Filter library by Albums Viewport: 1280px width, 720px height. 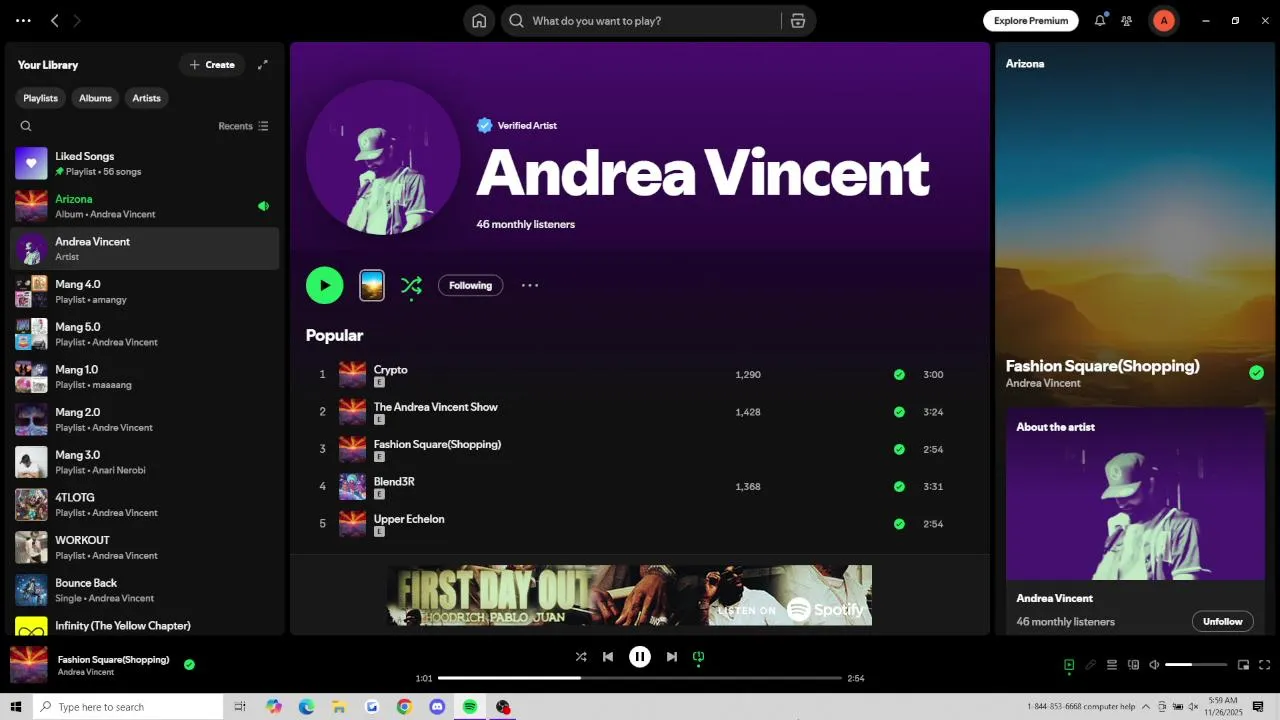pyautogui.click(x=95, y=98)
